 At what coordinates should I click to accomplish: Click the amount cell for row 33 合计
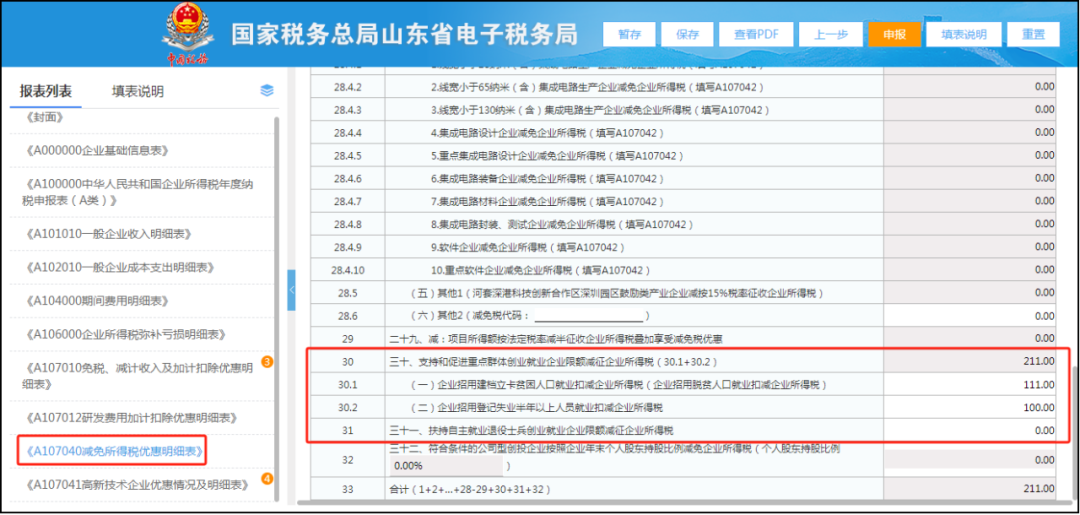[970, 490]
